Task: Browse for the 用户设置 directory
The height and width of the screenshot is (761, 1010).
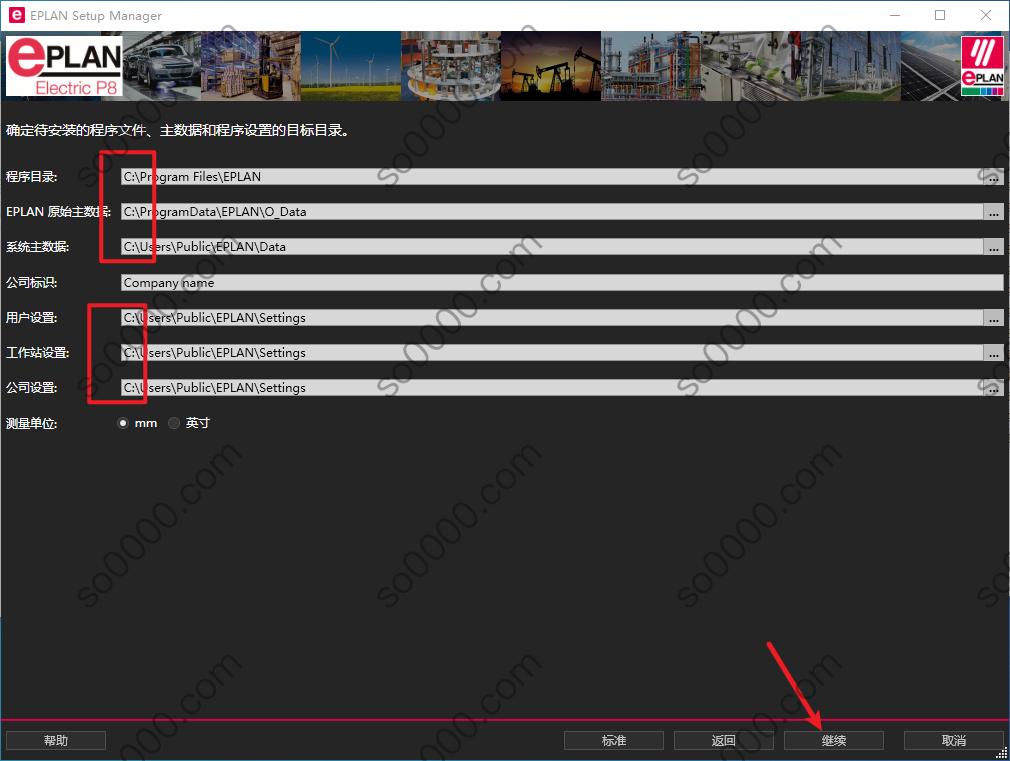Action: click(993, 318)
